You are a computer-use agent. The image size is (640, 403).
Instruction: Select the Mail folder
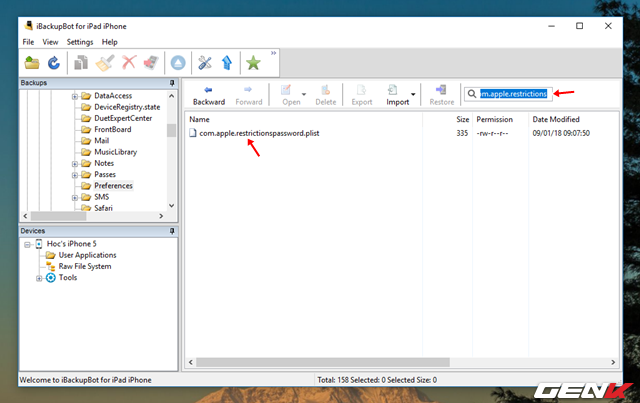101,140
